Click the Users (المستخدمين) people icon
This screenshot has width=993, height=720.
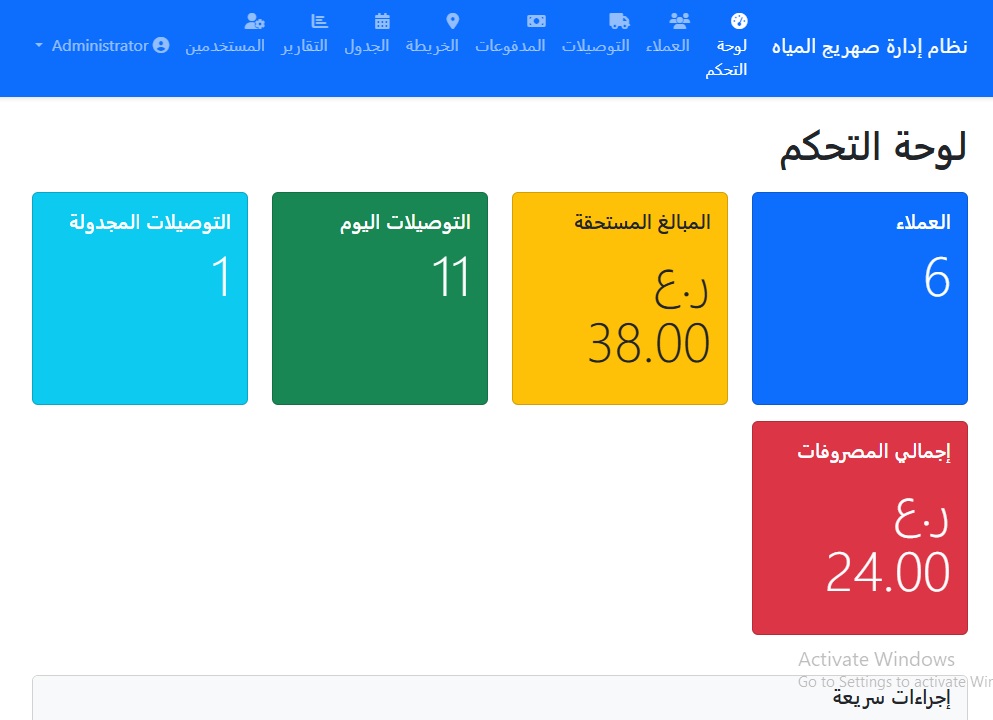254,20
